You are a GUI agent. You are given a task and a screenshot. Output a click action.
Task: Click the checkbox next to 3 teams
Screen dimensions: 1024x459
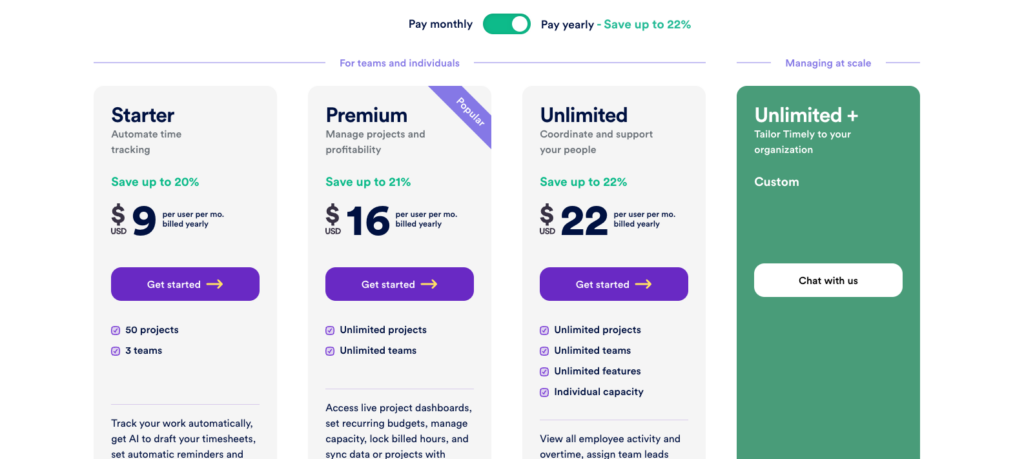(x=116, y=351)
